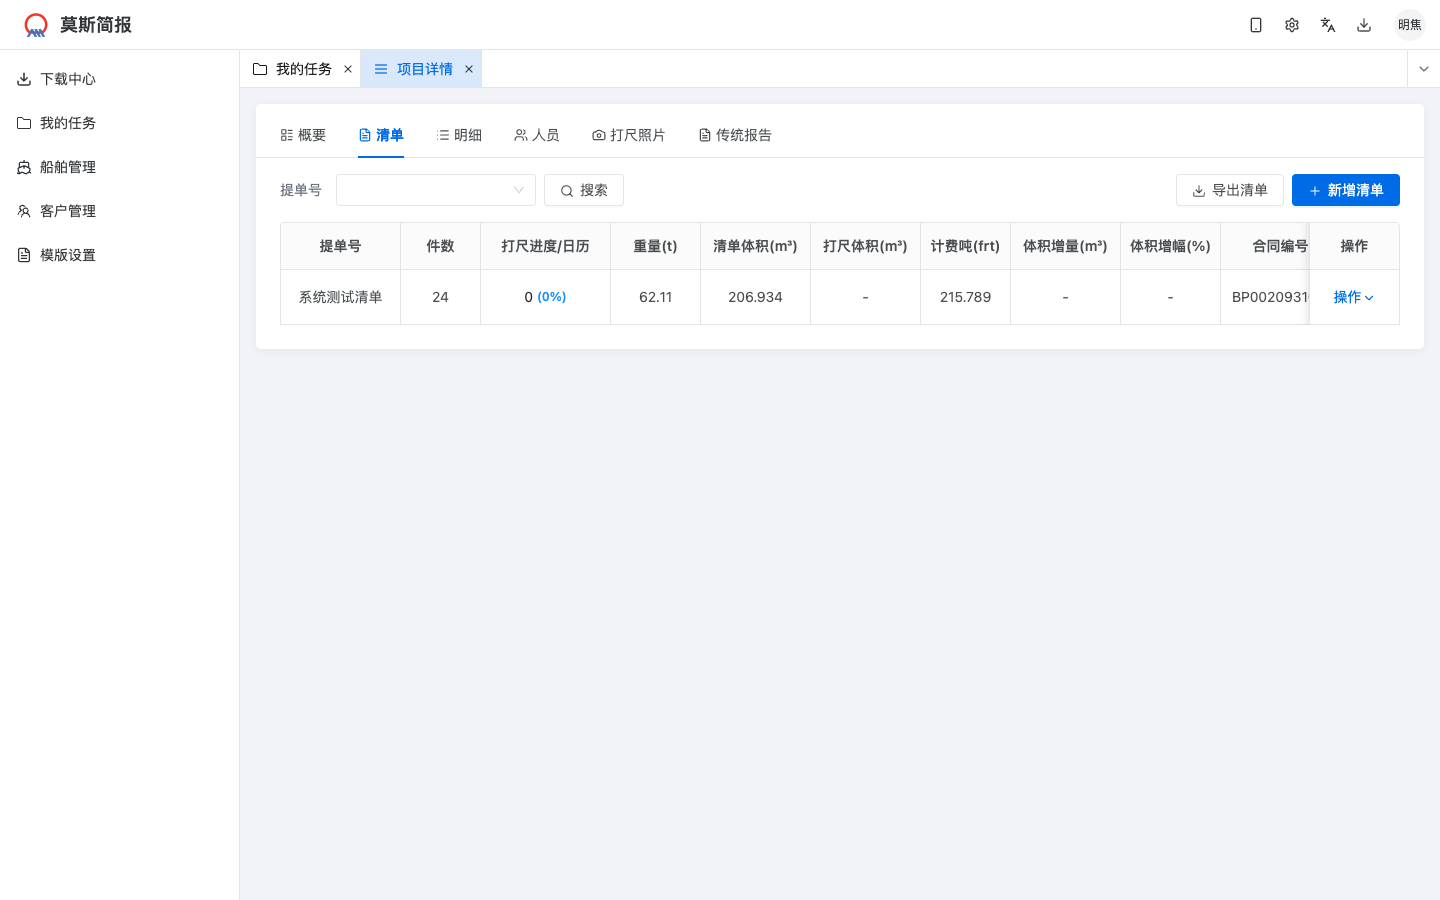Click the 明焦 avatar
The image size is (1440, 900).
1409,24
